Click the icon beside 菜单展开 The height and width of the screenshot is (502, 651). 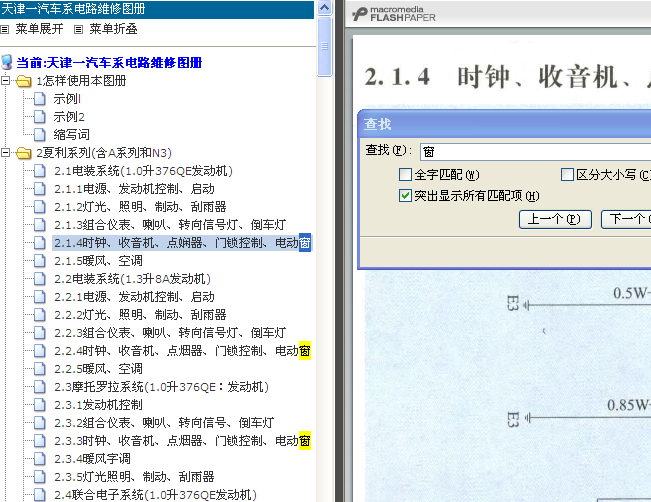5,29
